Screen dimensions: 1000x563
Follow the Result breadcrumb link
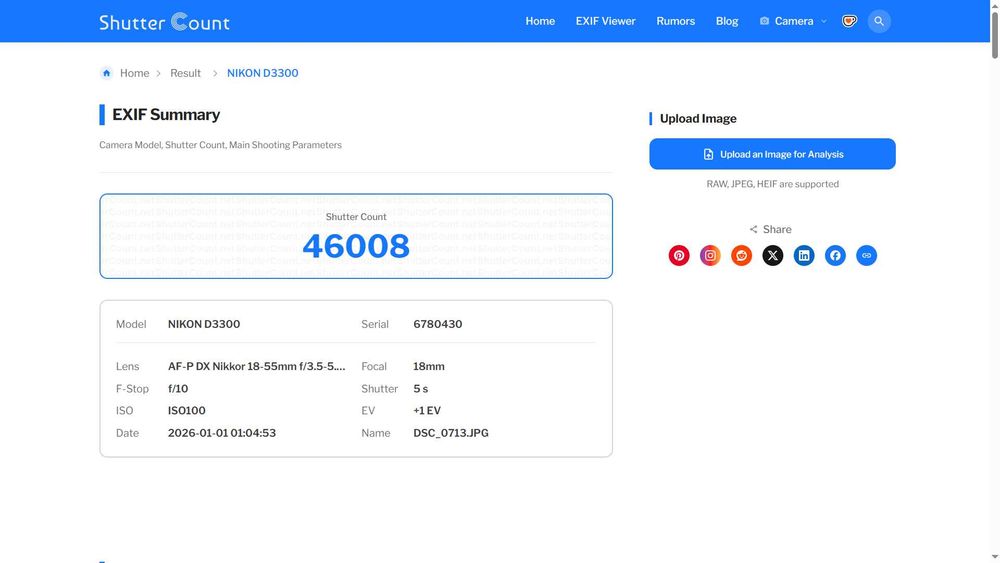coord(185,73)
